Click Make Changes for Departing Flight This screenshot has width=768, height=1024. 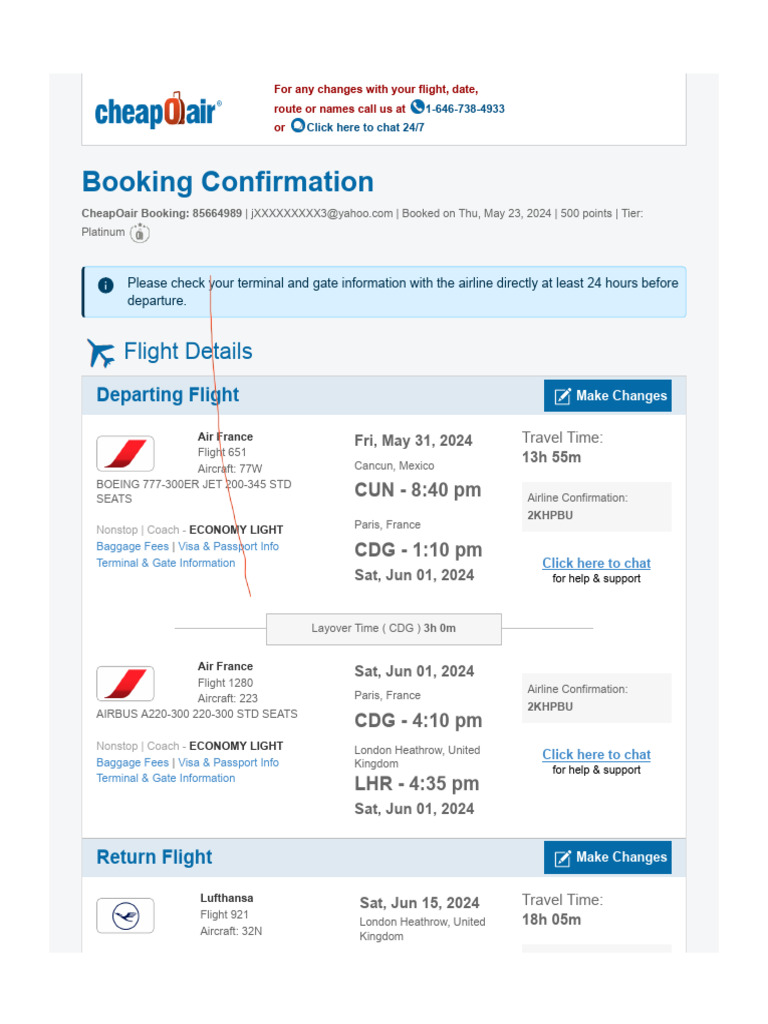[607, 396]
